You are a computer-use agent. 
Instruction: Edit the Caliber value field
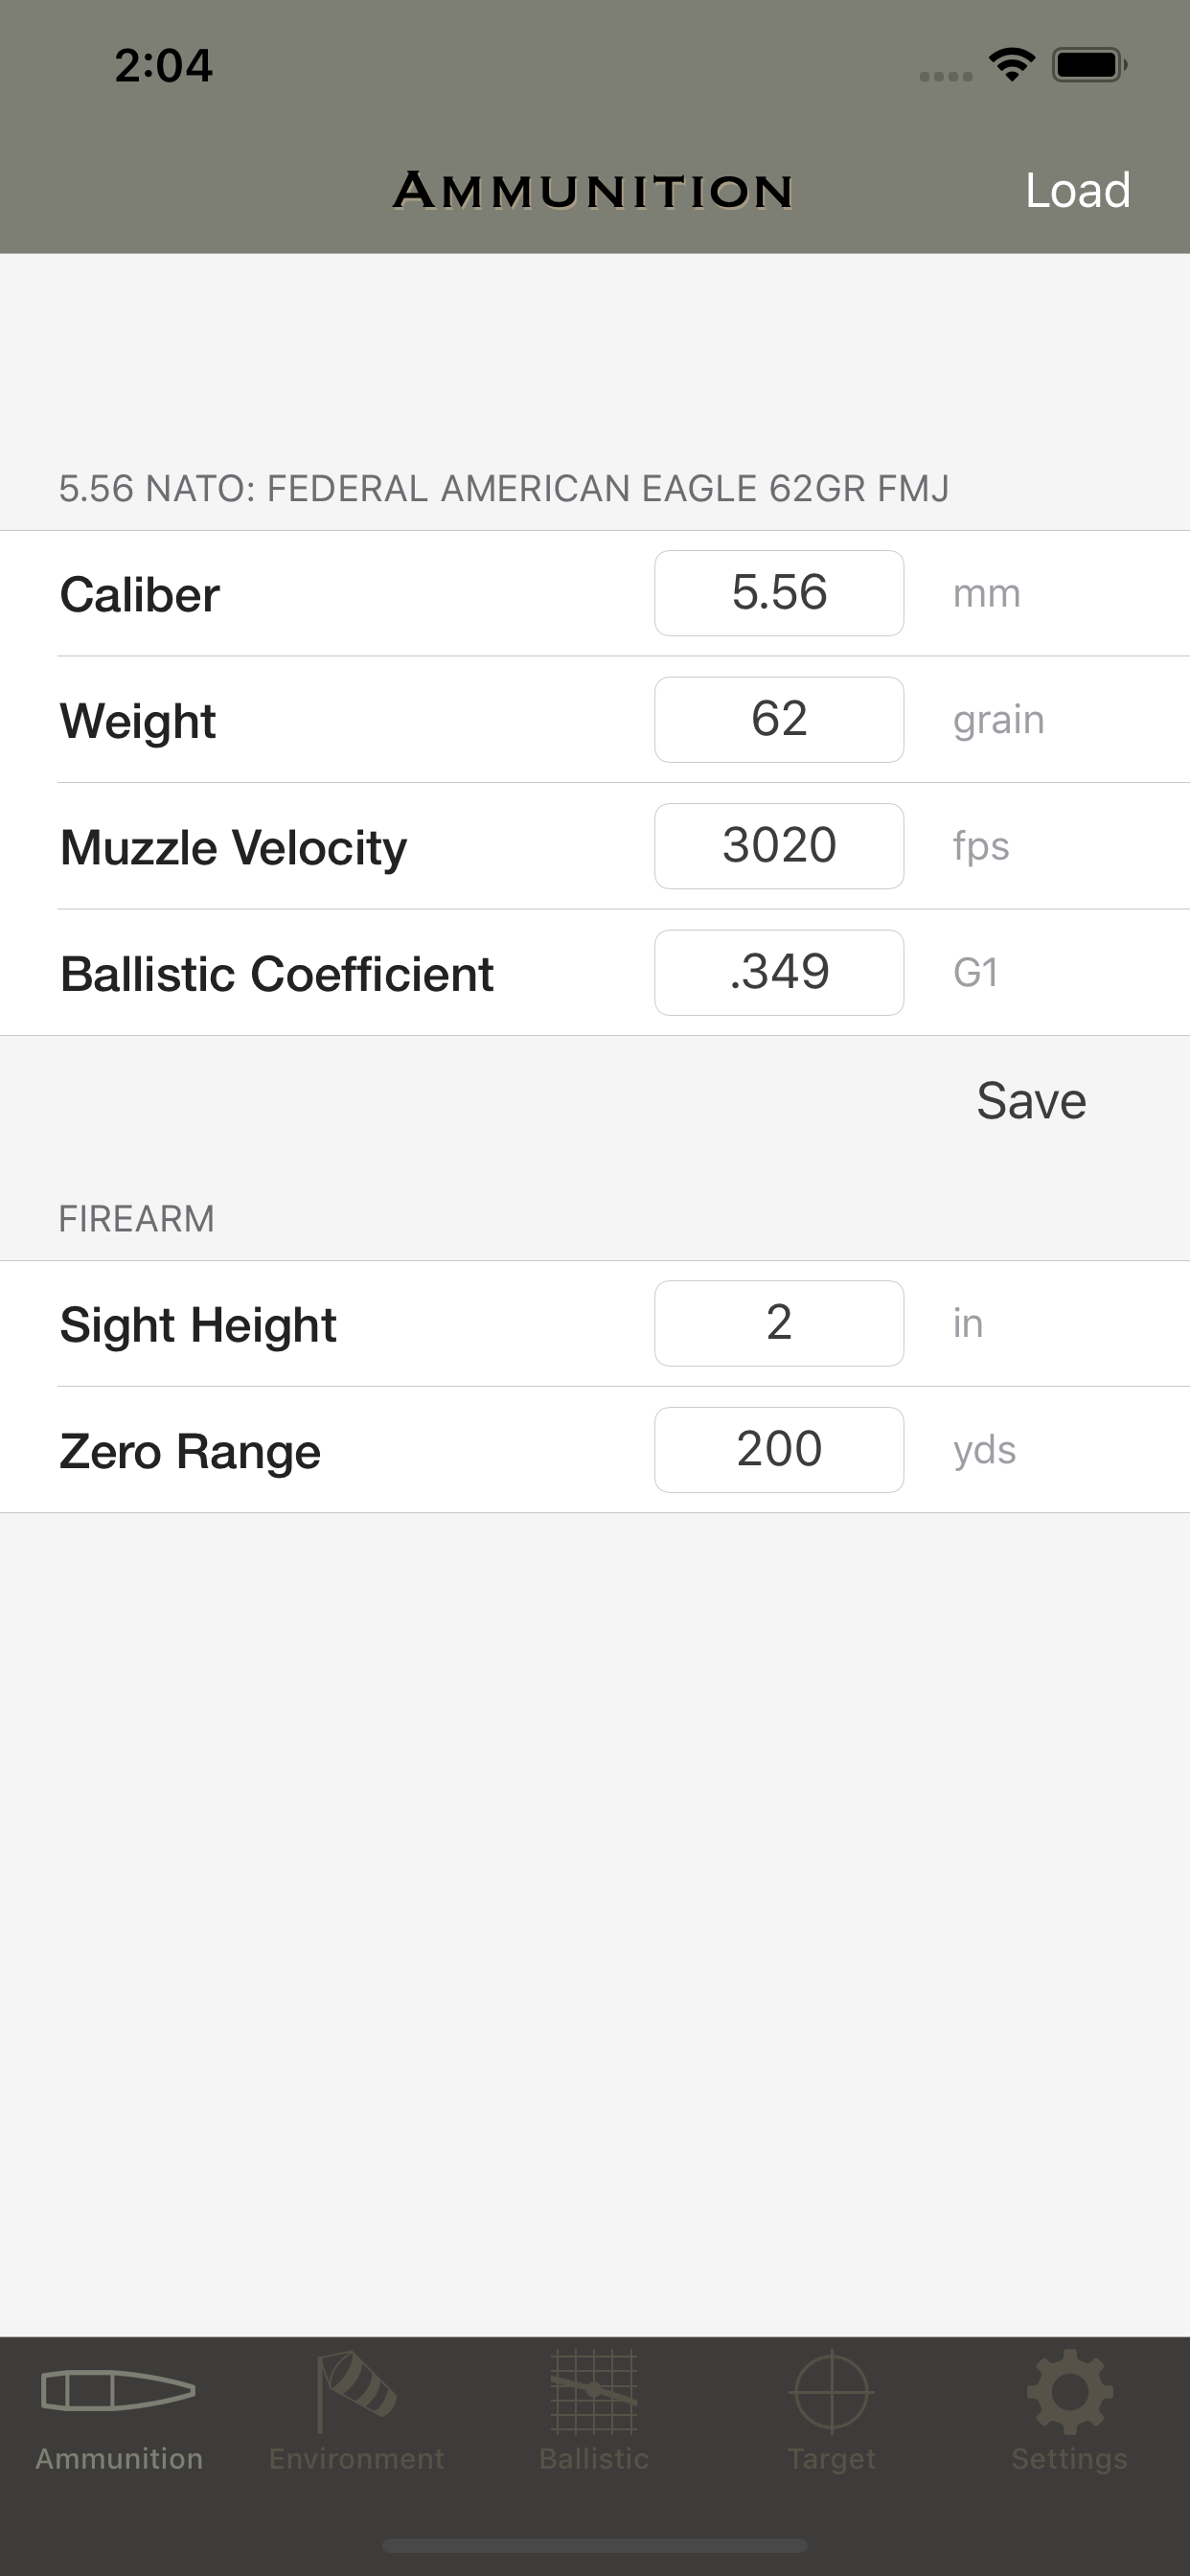(x=779, y=593)
